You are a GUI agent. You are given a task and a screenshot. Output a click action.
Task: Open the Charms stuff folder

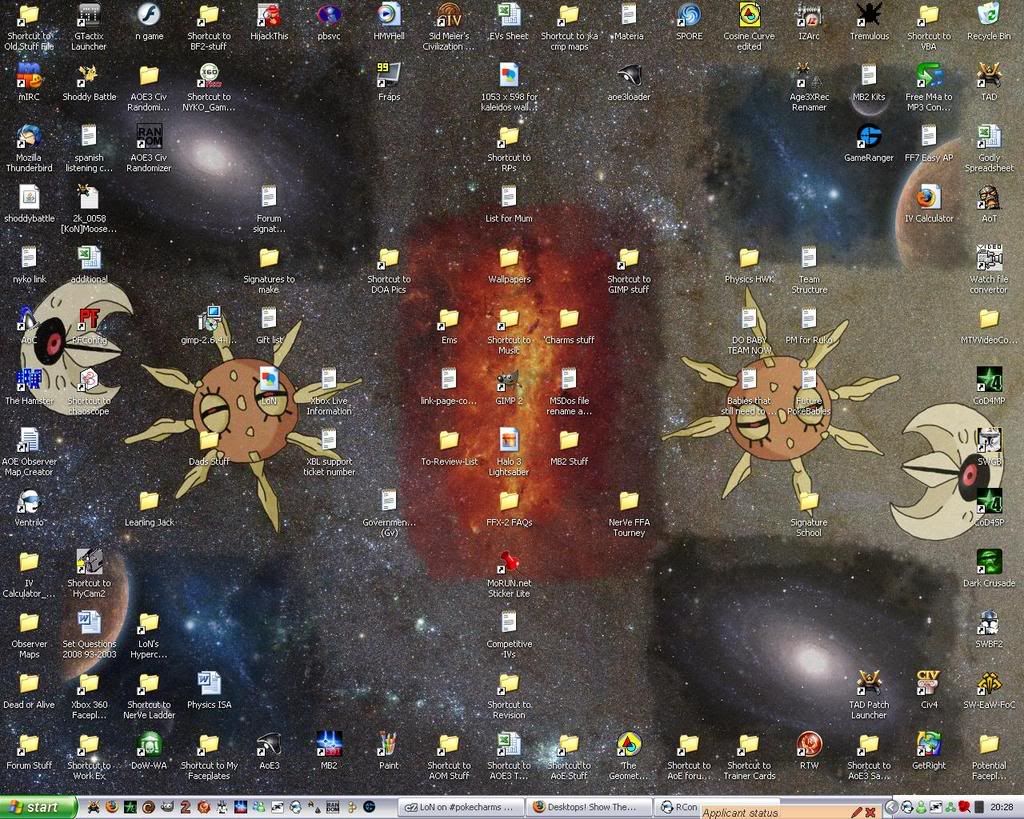pyautogui.click(x=569, y=319)
